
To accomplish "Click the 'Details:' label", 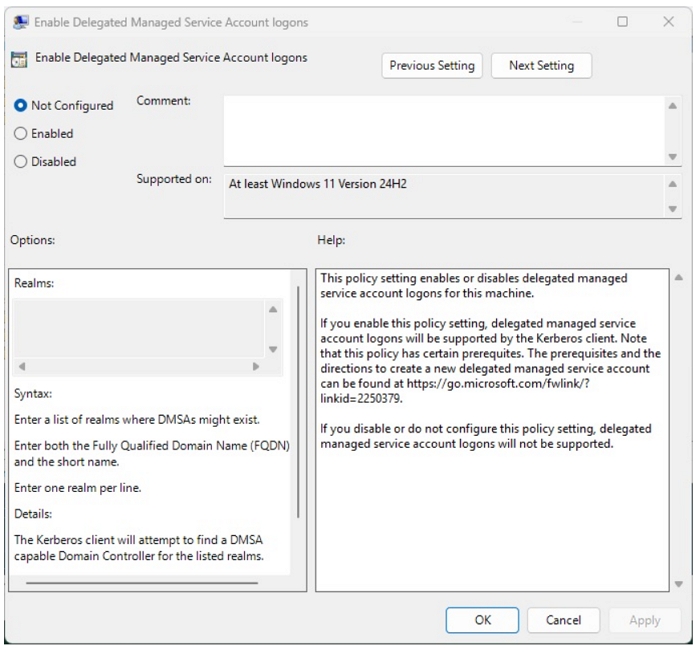I will [33, 514].
